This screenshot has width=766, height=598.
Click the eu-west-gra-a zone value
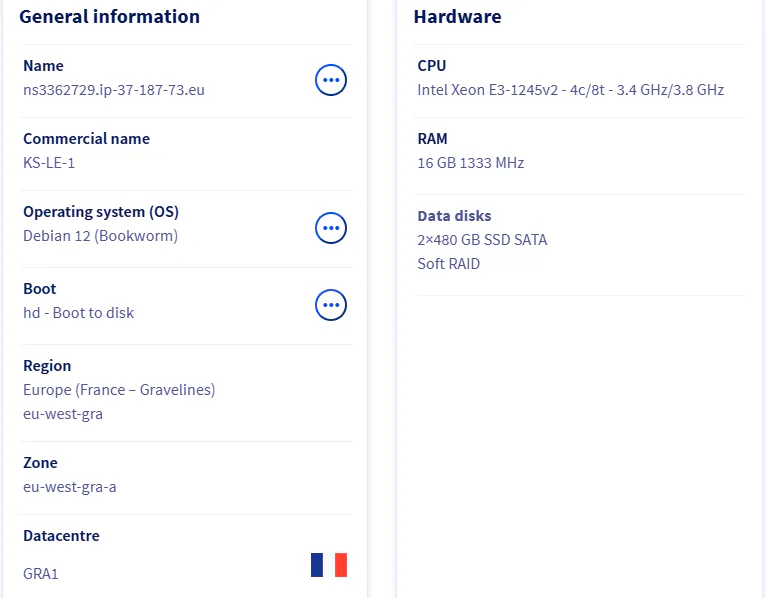pyautogui.click(x=70, y=487)
